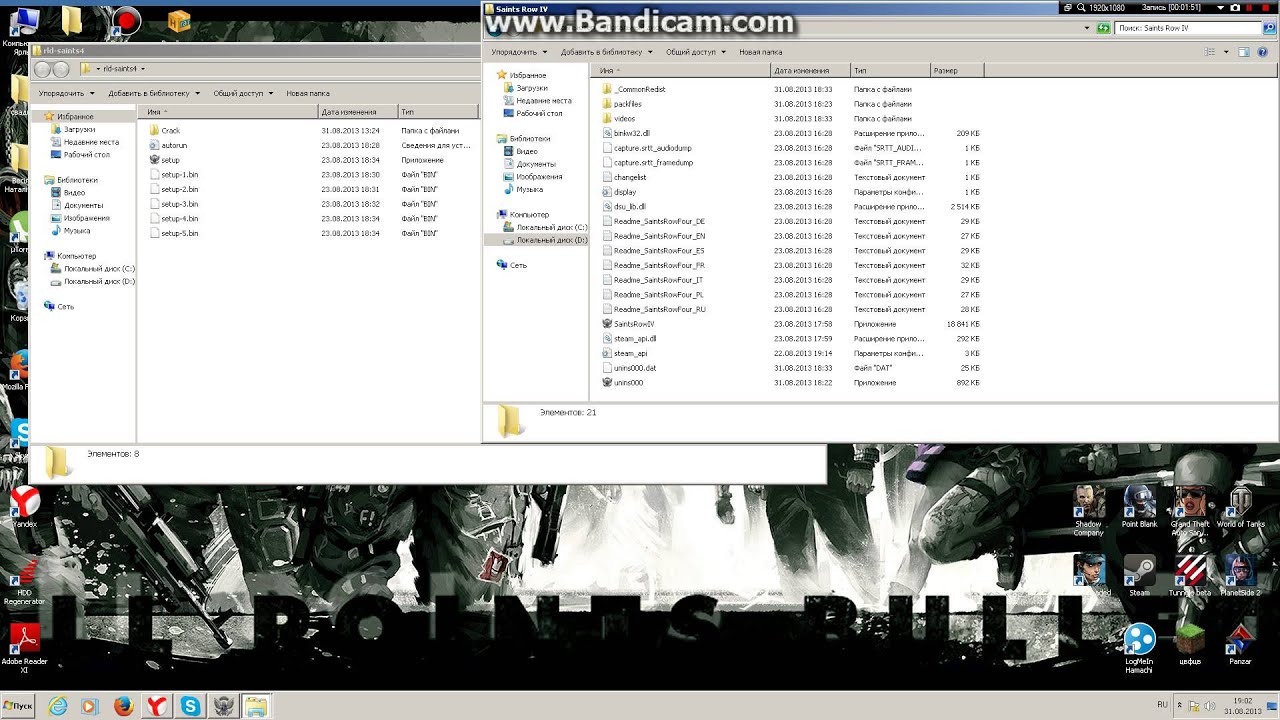Select Сеть in rld-saints4 window sidebar
The height and width of the screenshot is (720, 1280).
coord(58,307)
